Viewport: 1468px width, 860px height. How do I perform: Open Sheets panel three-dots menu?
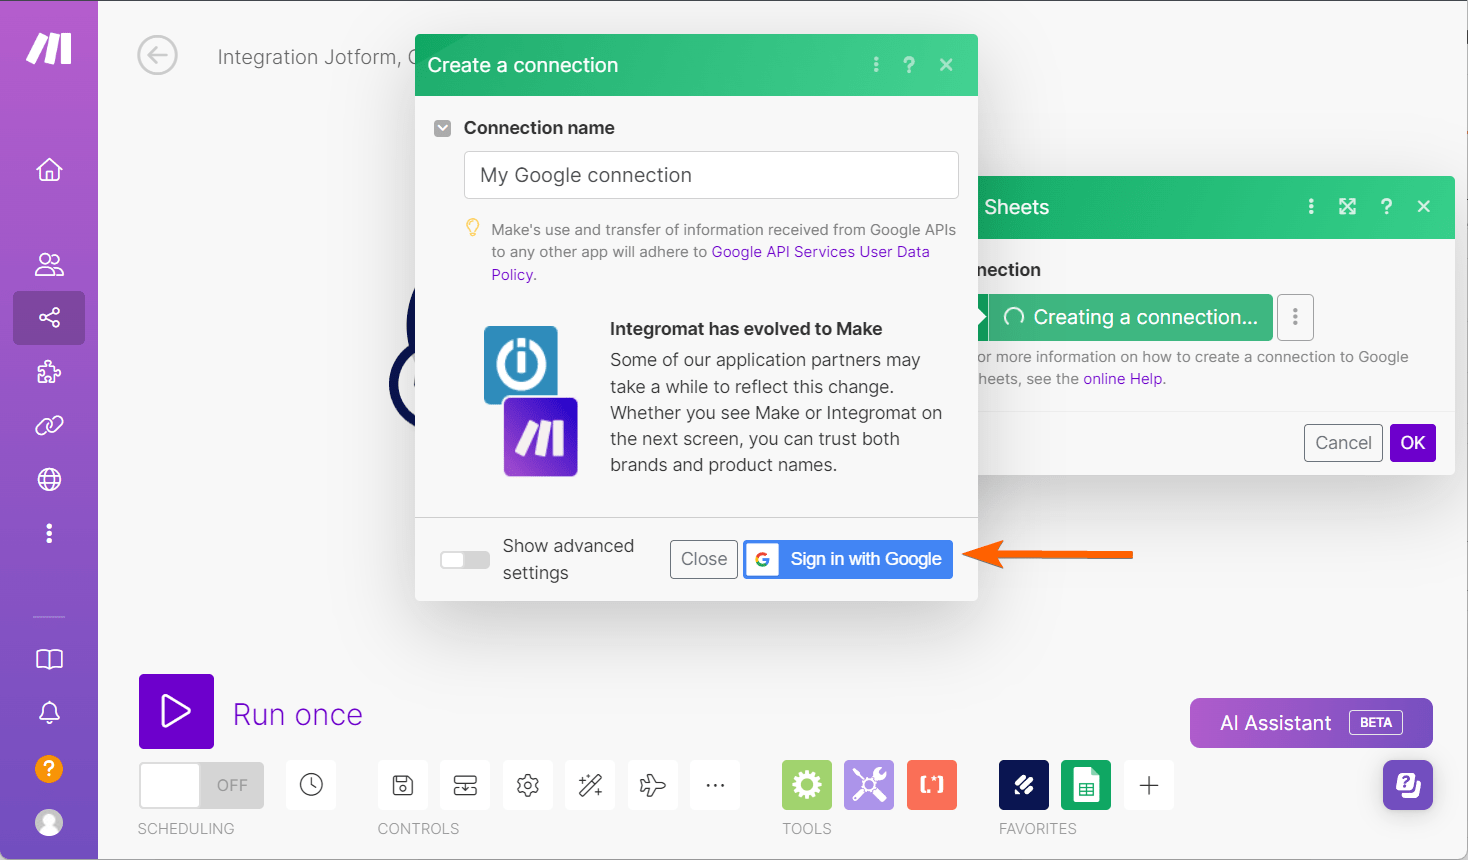pos(1311,206)
